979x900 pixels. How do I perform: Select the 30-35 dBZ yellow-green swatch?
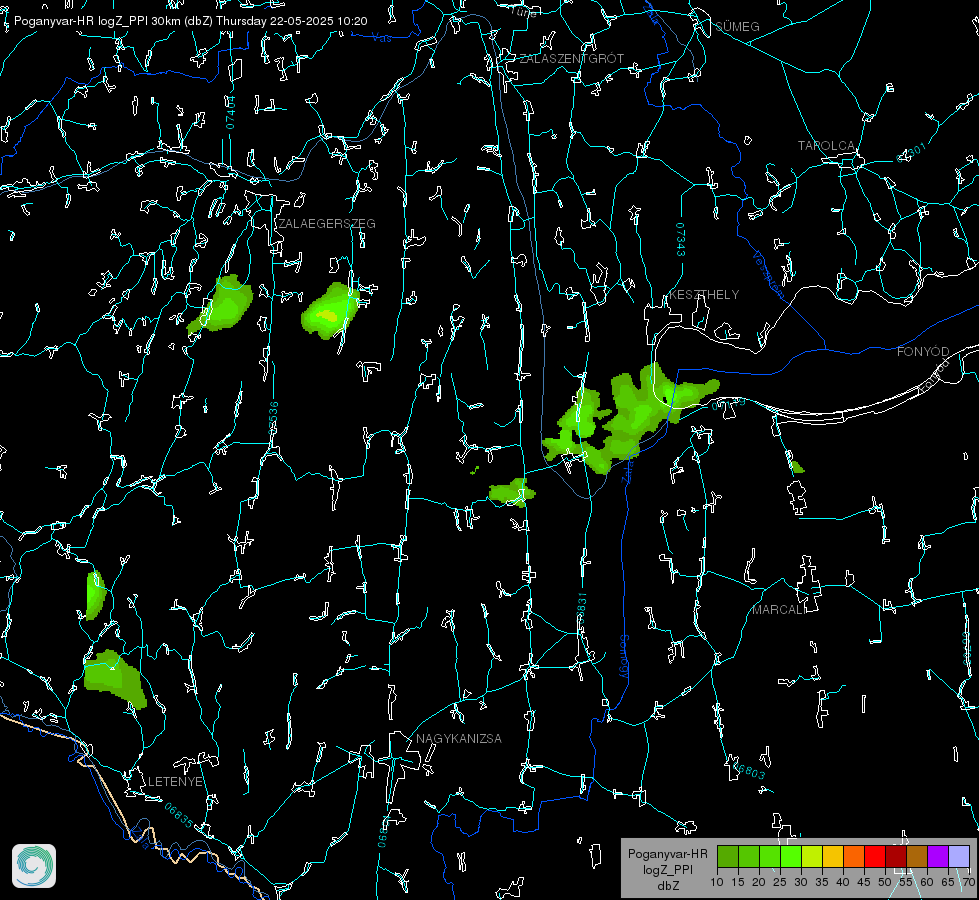click(812, 856)
